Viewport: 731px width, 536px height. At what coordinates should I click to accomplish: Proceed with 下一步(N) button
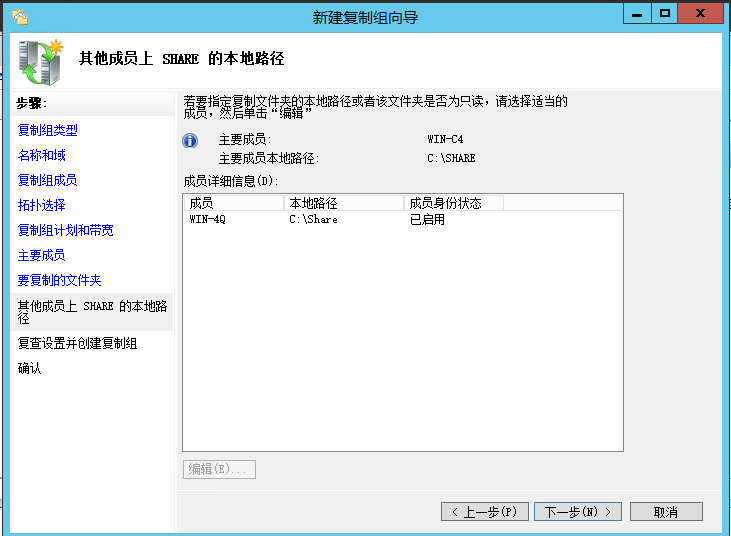[578, 512]
